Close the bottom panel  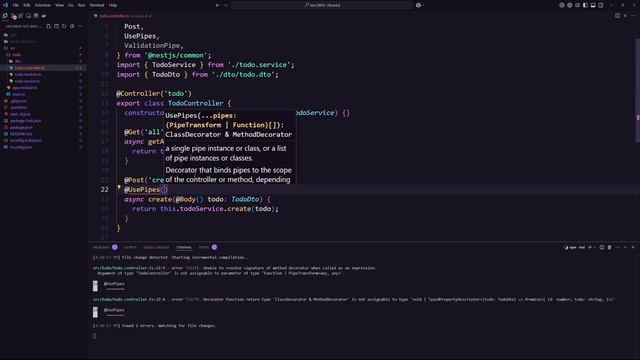coord(633,247)
